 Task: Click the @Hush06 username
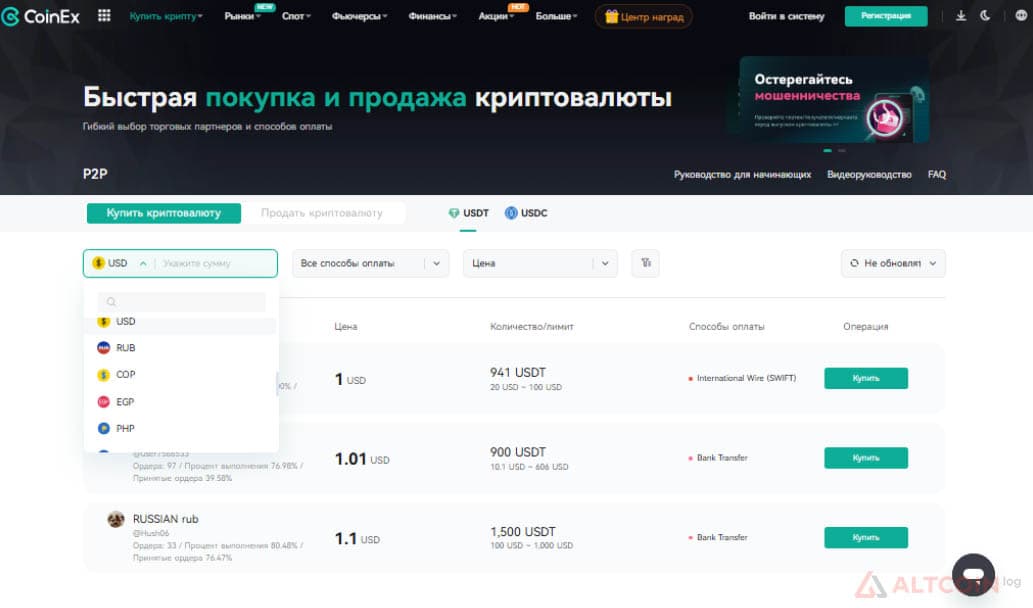coord(151,533)
